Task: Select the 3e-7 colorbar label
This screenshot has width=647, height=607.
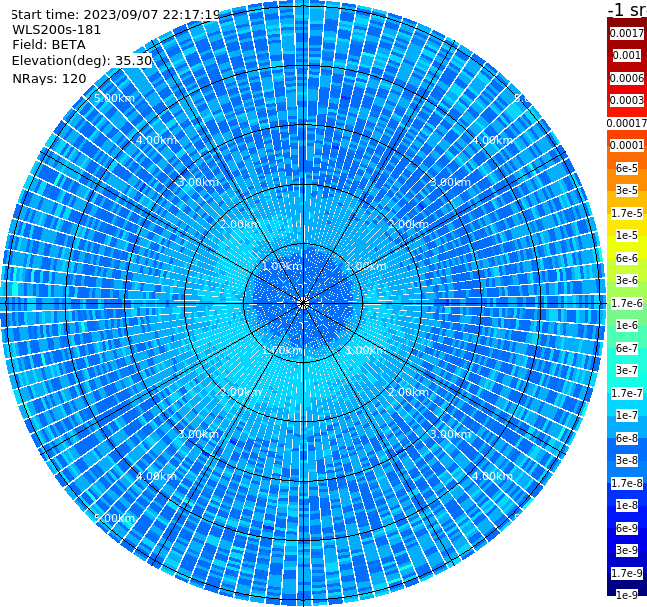Action: pos(627,370)
